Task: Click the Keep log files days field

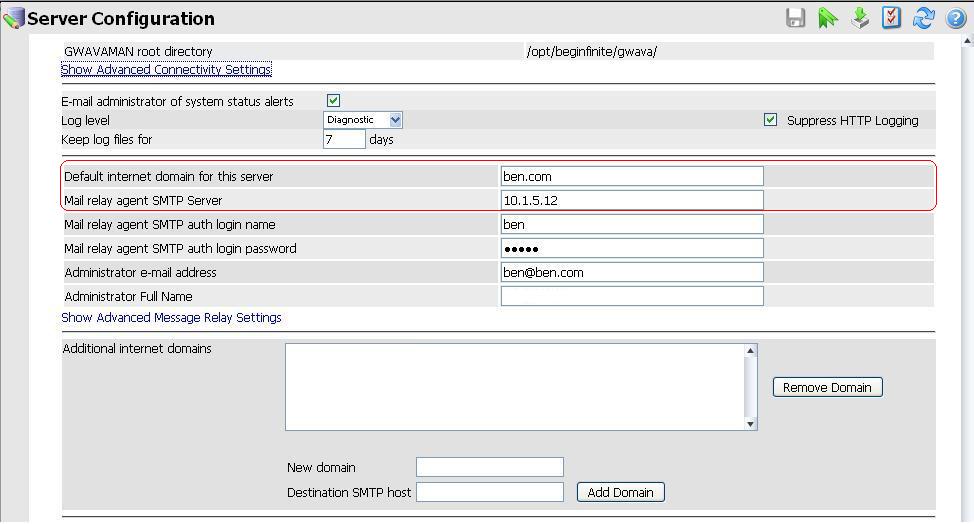Action: [344, 139]
